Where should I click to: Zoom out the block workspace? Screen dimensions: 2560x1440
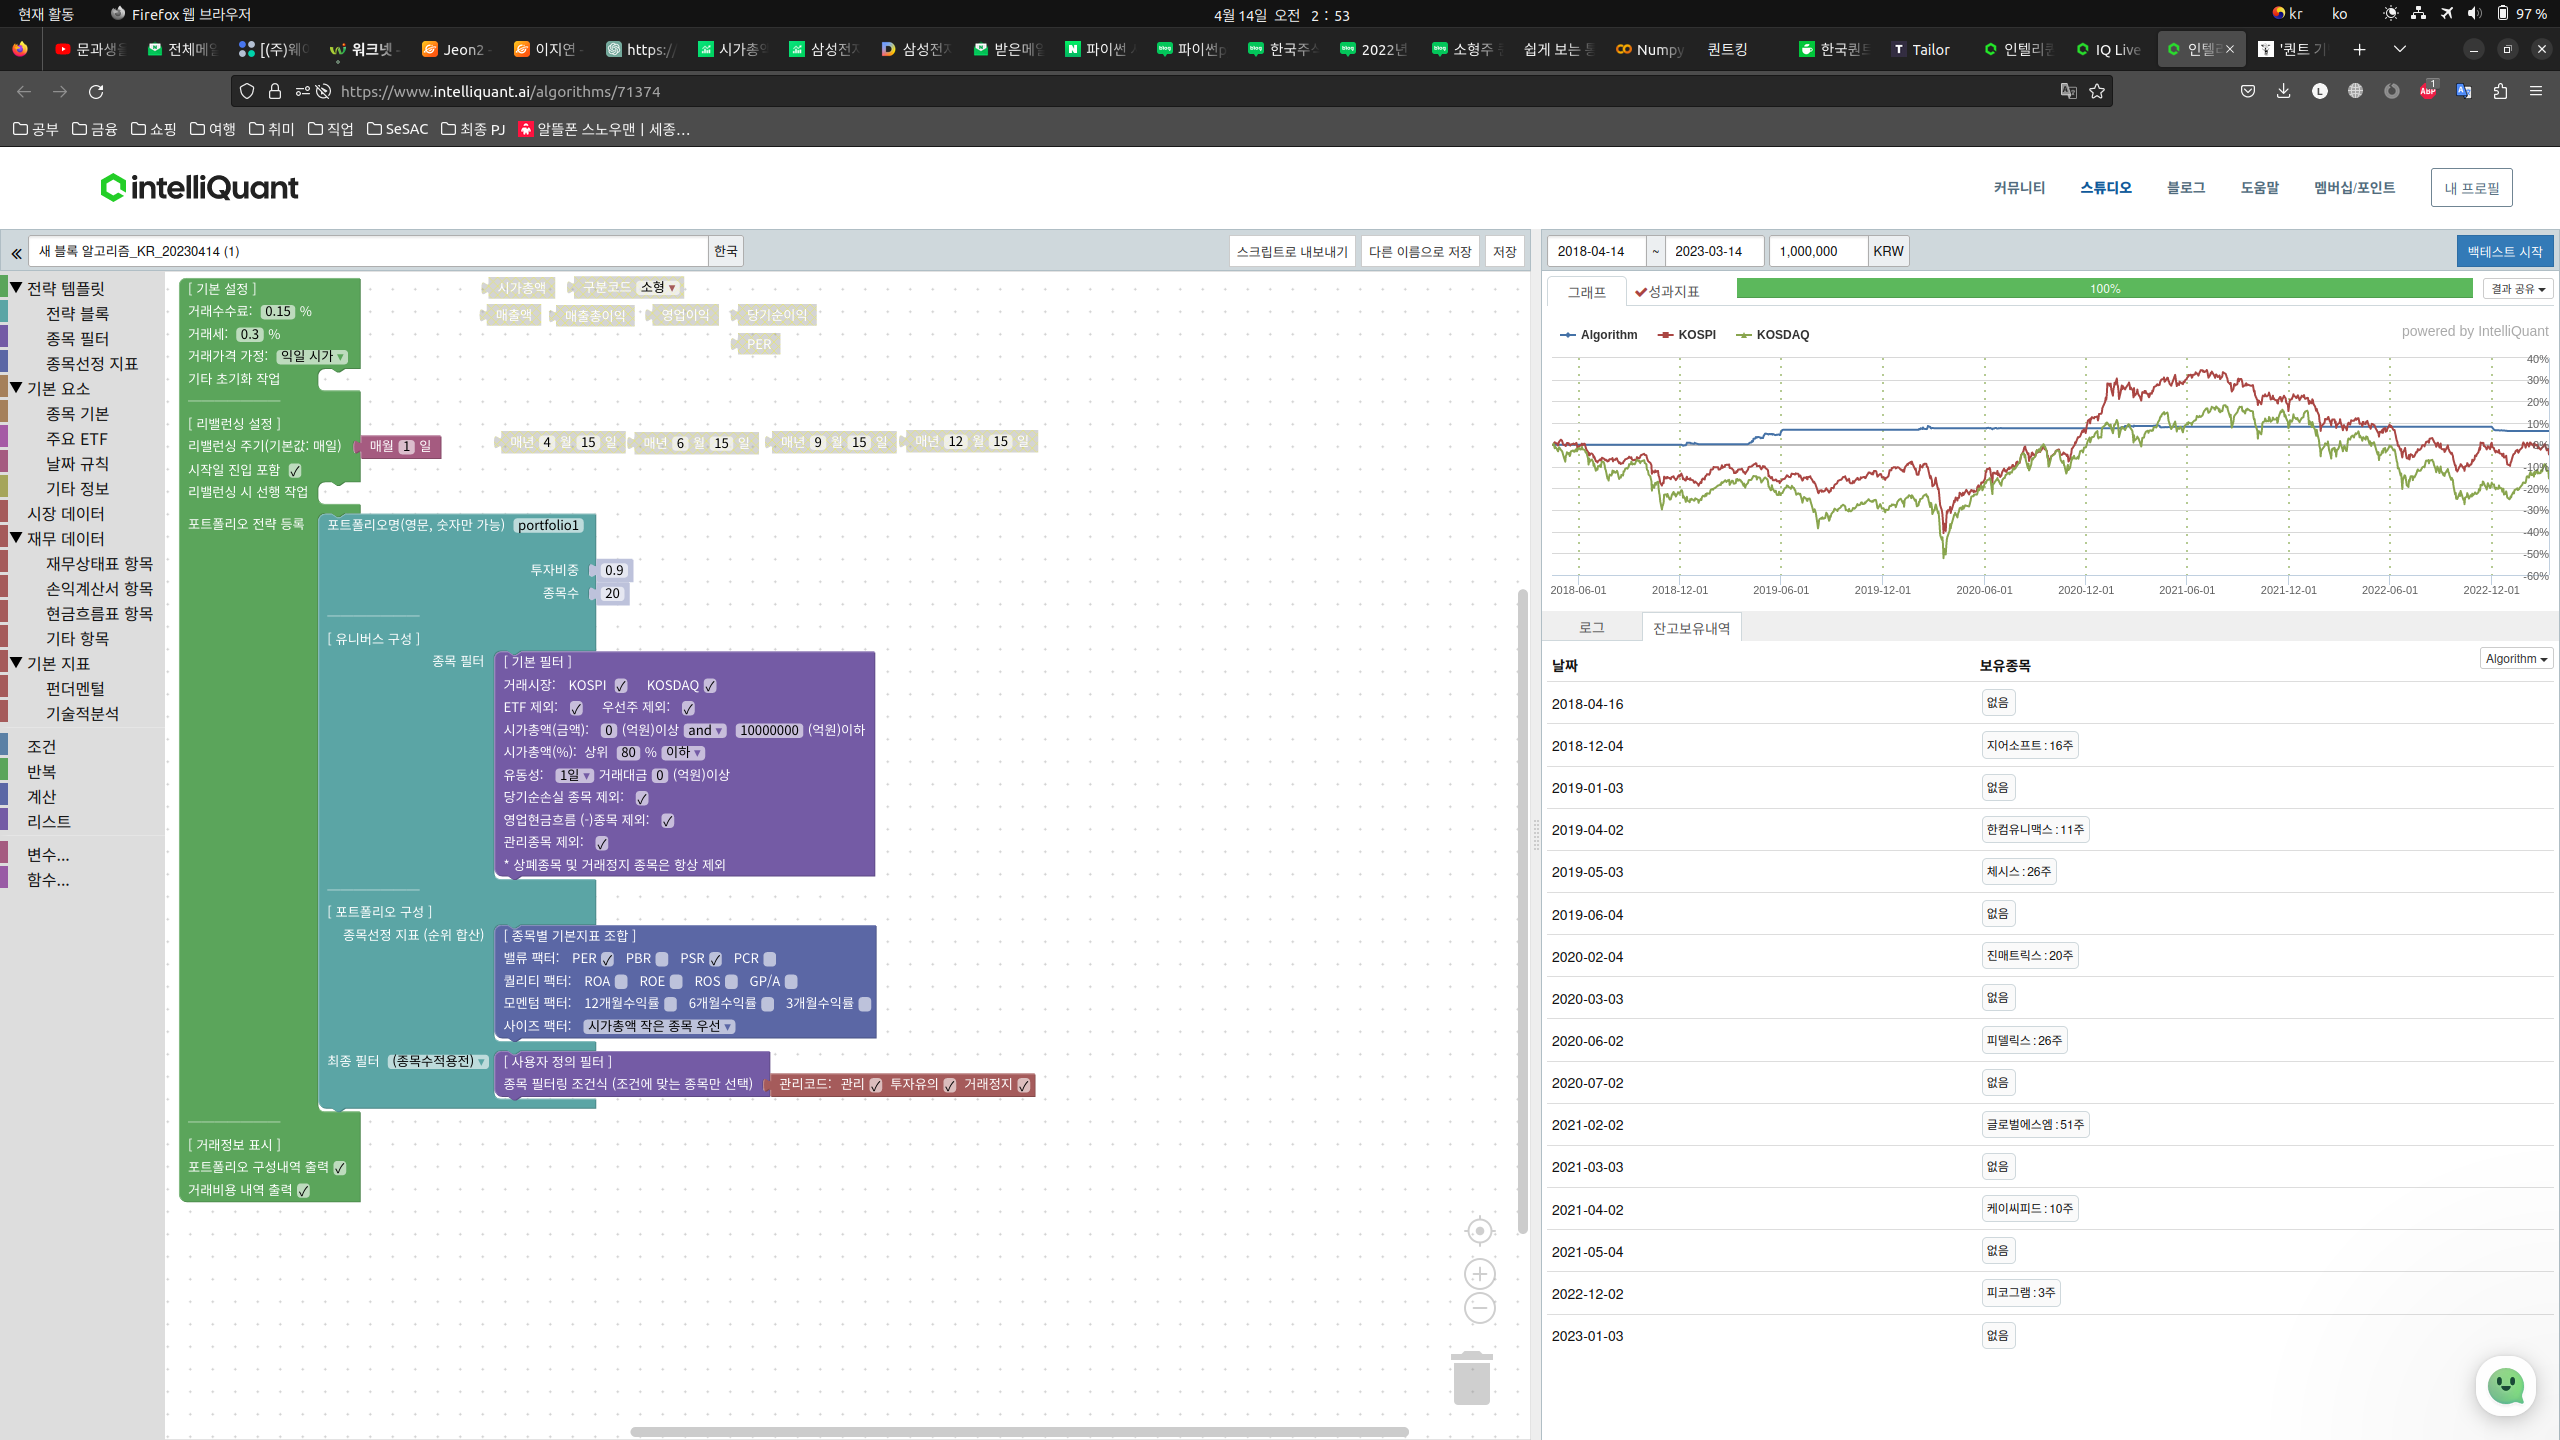pyautogui.click(x=1479, y=1308)
